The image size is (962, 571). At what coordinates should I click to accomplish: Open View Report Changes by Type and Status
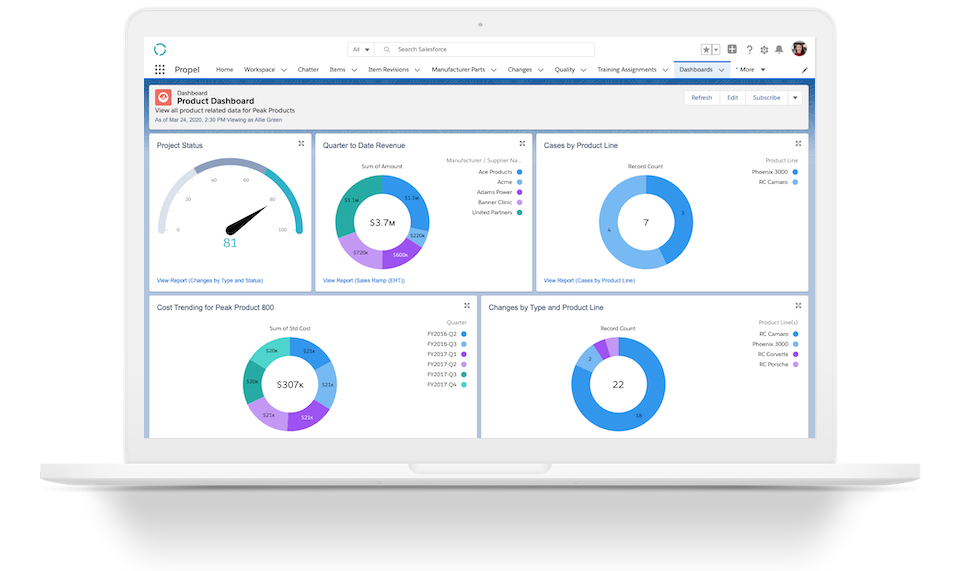pyautogui.click(x=210, y=280)
